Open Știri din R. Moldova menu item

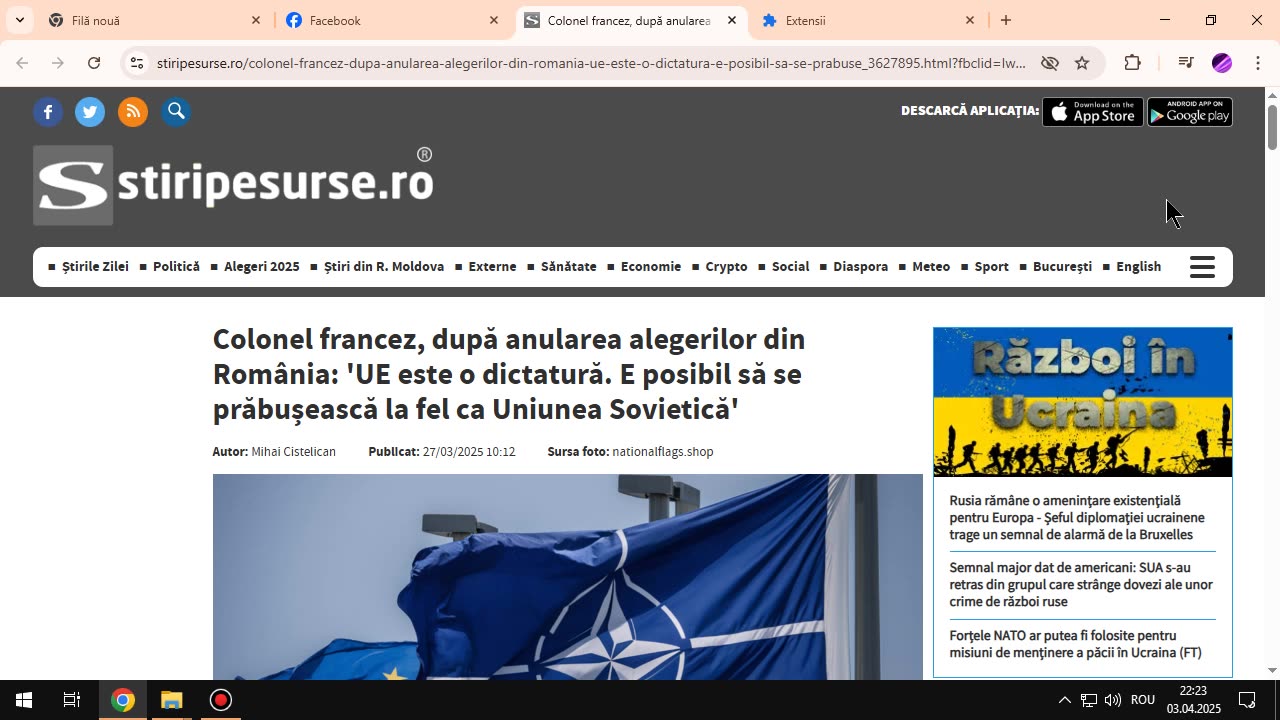(384, 267)
